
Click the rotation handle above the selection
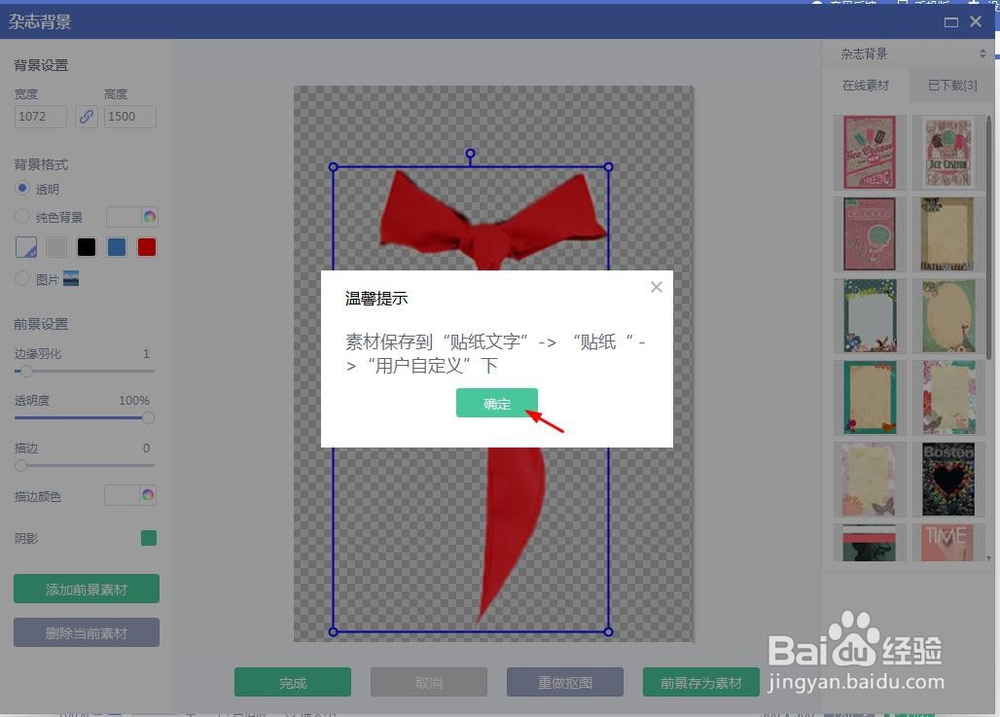click(x=470, y=154)
